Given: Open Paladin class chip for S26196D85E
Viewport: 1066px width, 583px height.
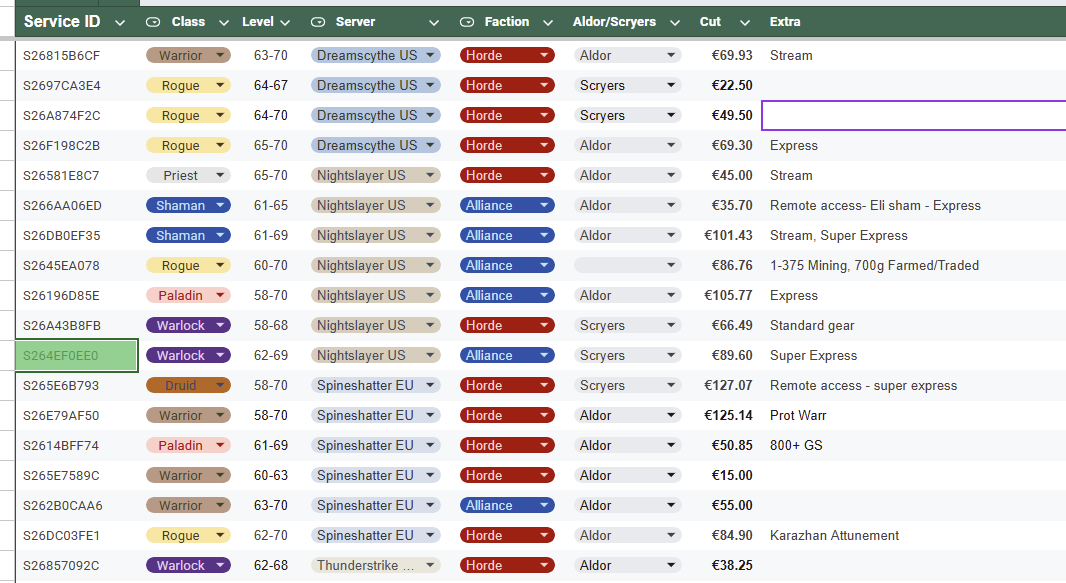Looking at the screenshot, I should 188,295.
